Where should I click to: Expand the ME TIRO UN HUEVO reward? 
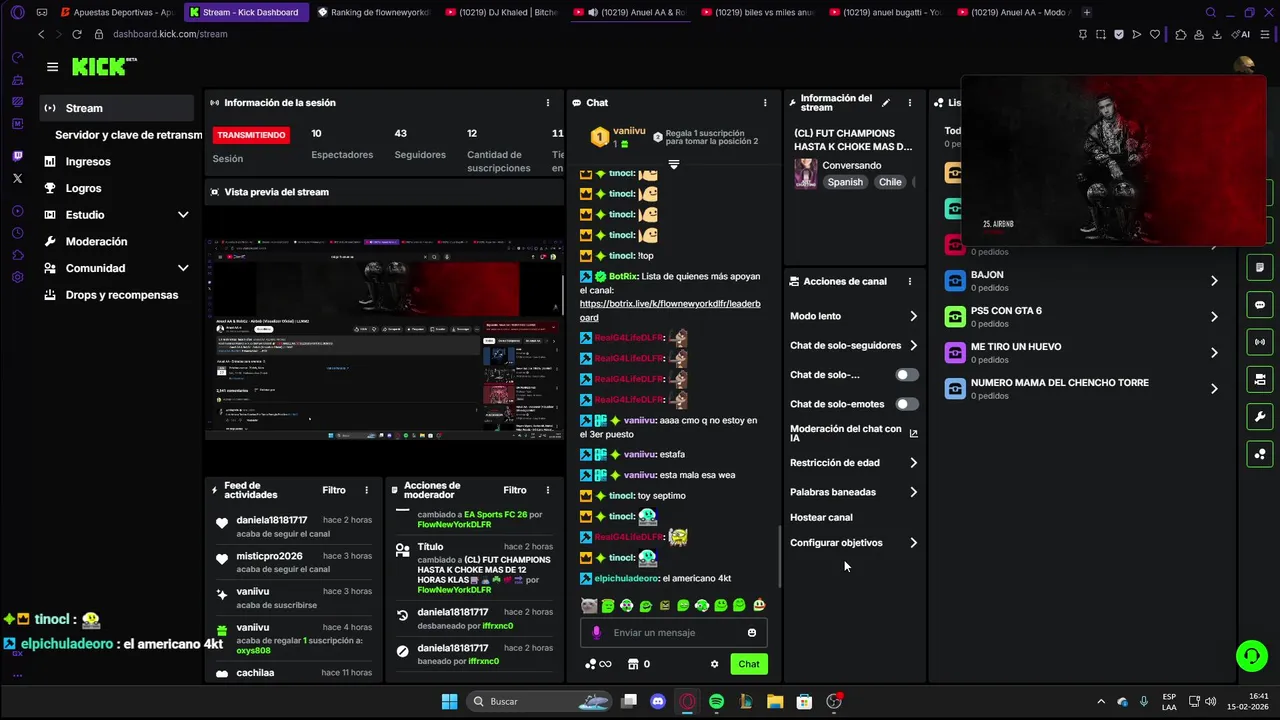1214,353
